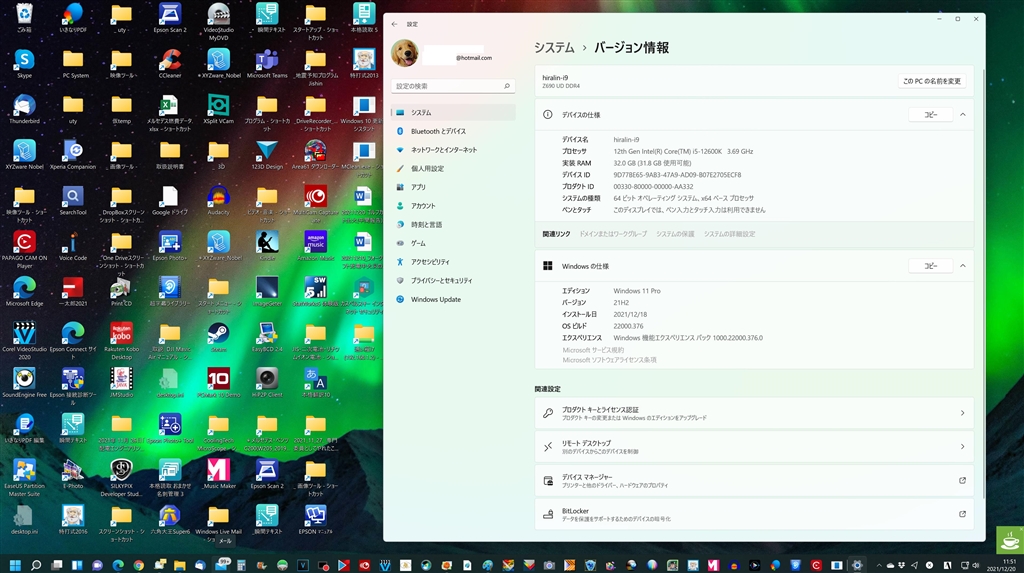Launch Audacity from the desktop
1024x573 pixels.
(218, 201)
